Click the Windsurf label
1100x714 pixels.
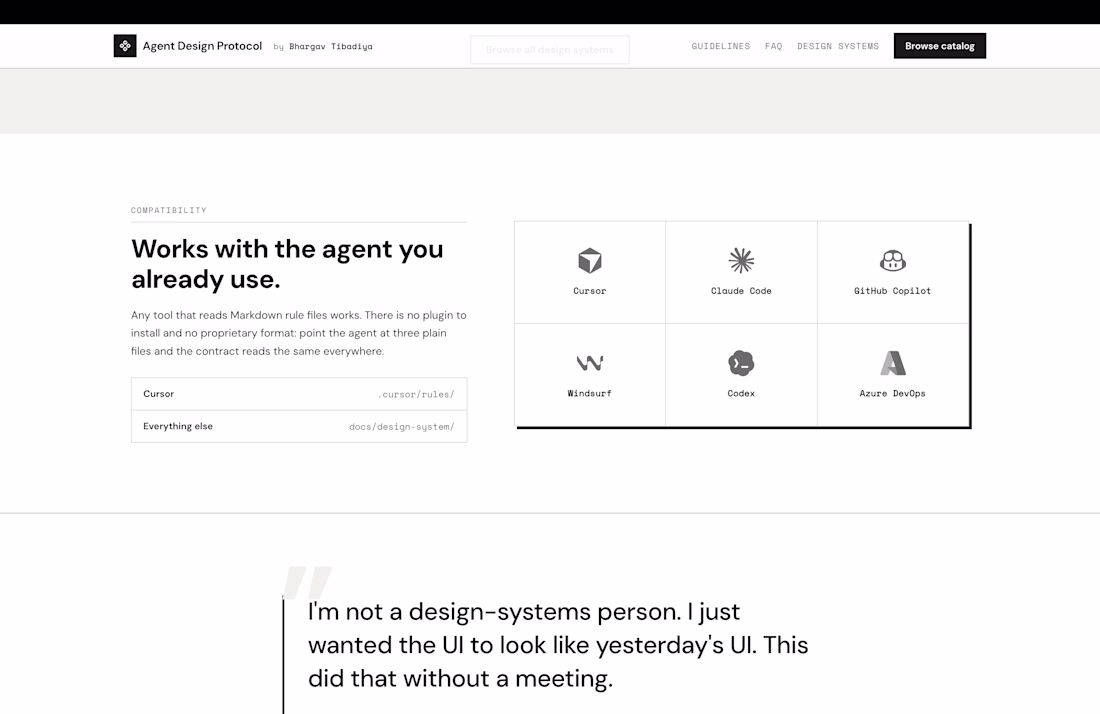pyautogui.click(x=589, y=393)
